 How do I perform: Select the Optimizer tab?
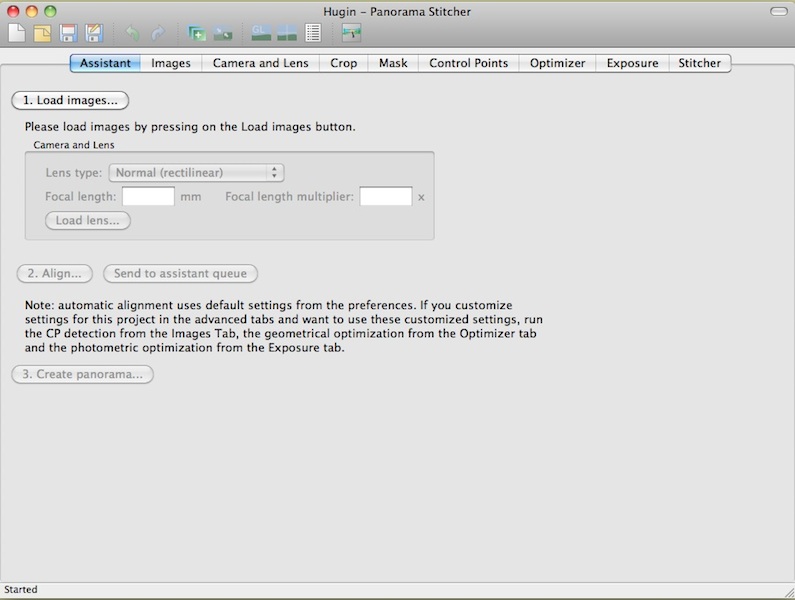(x=557, y=63)
